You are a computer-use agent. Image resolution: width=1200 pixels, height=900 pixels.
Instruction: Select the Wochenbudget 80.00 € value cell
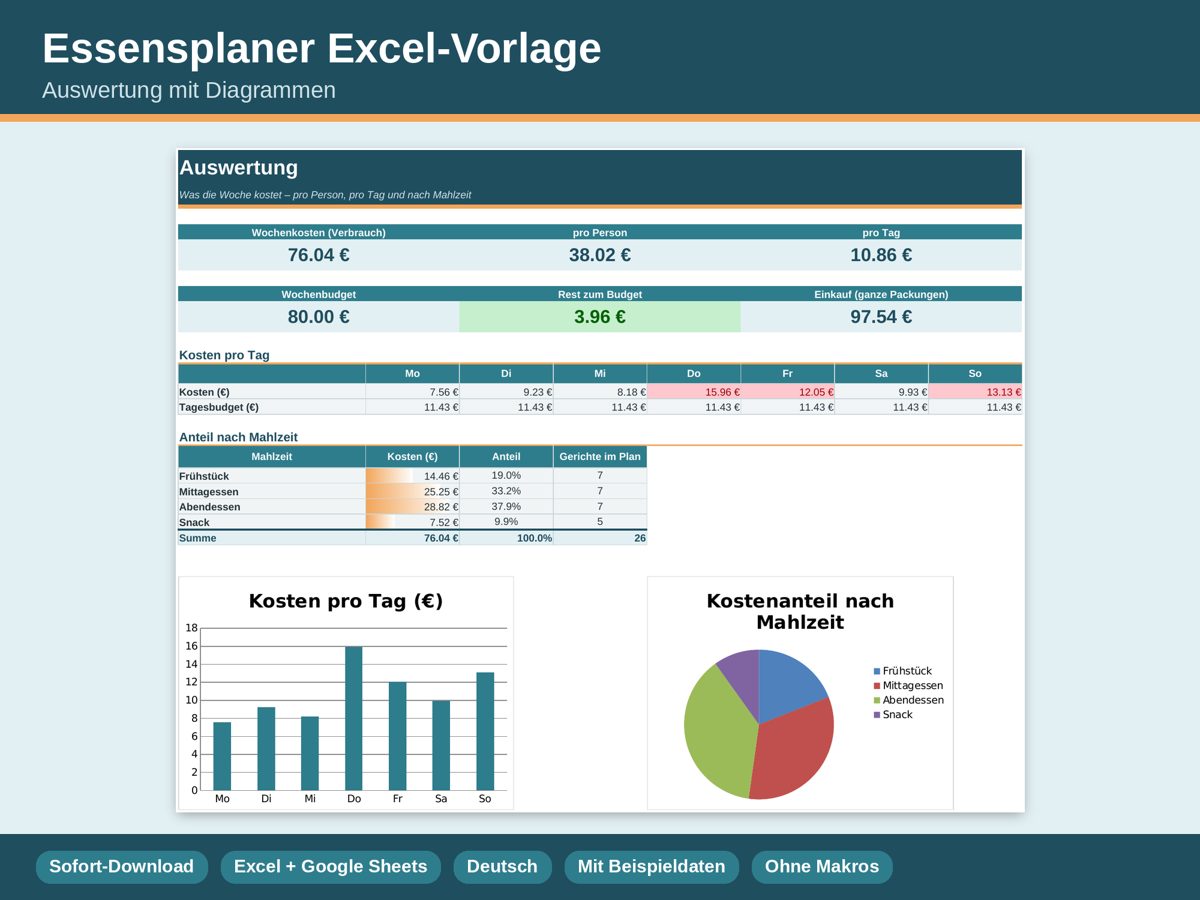coord(319,317)
